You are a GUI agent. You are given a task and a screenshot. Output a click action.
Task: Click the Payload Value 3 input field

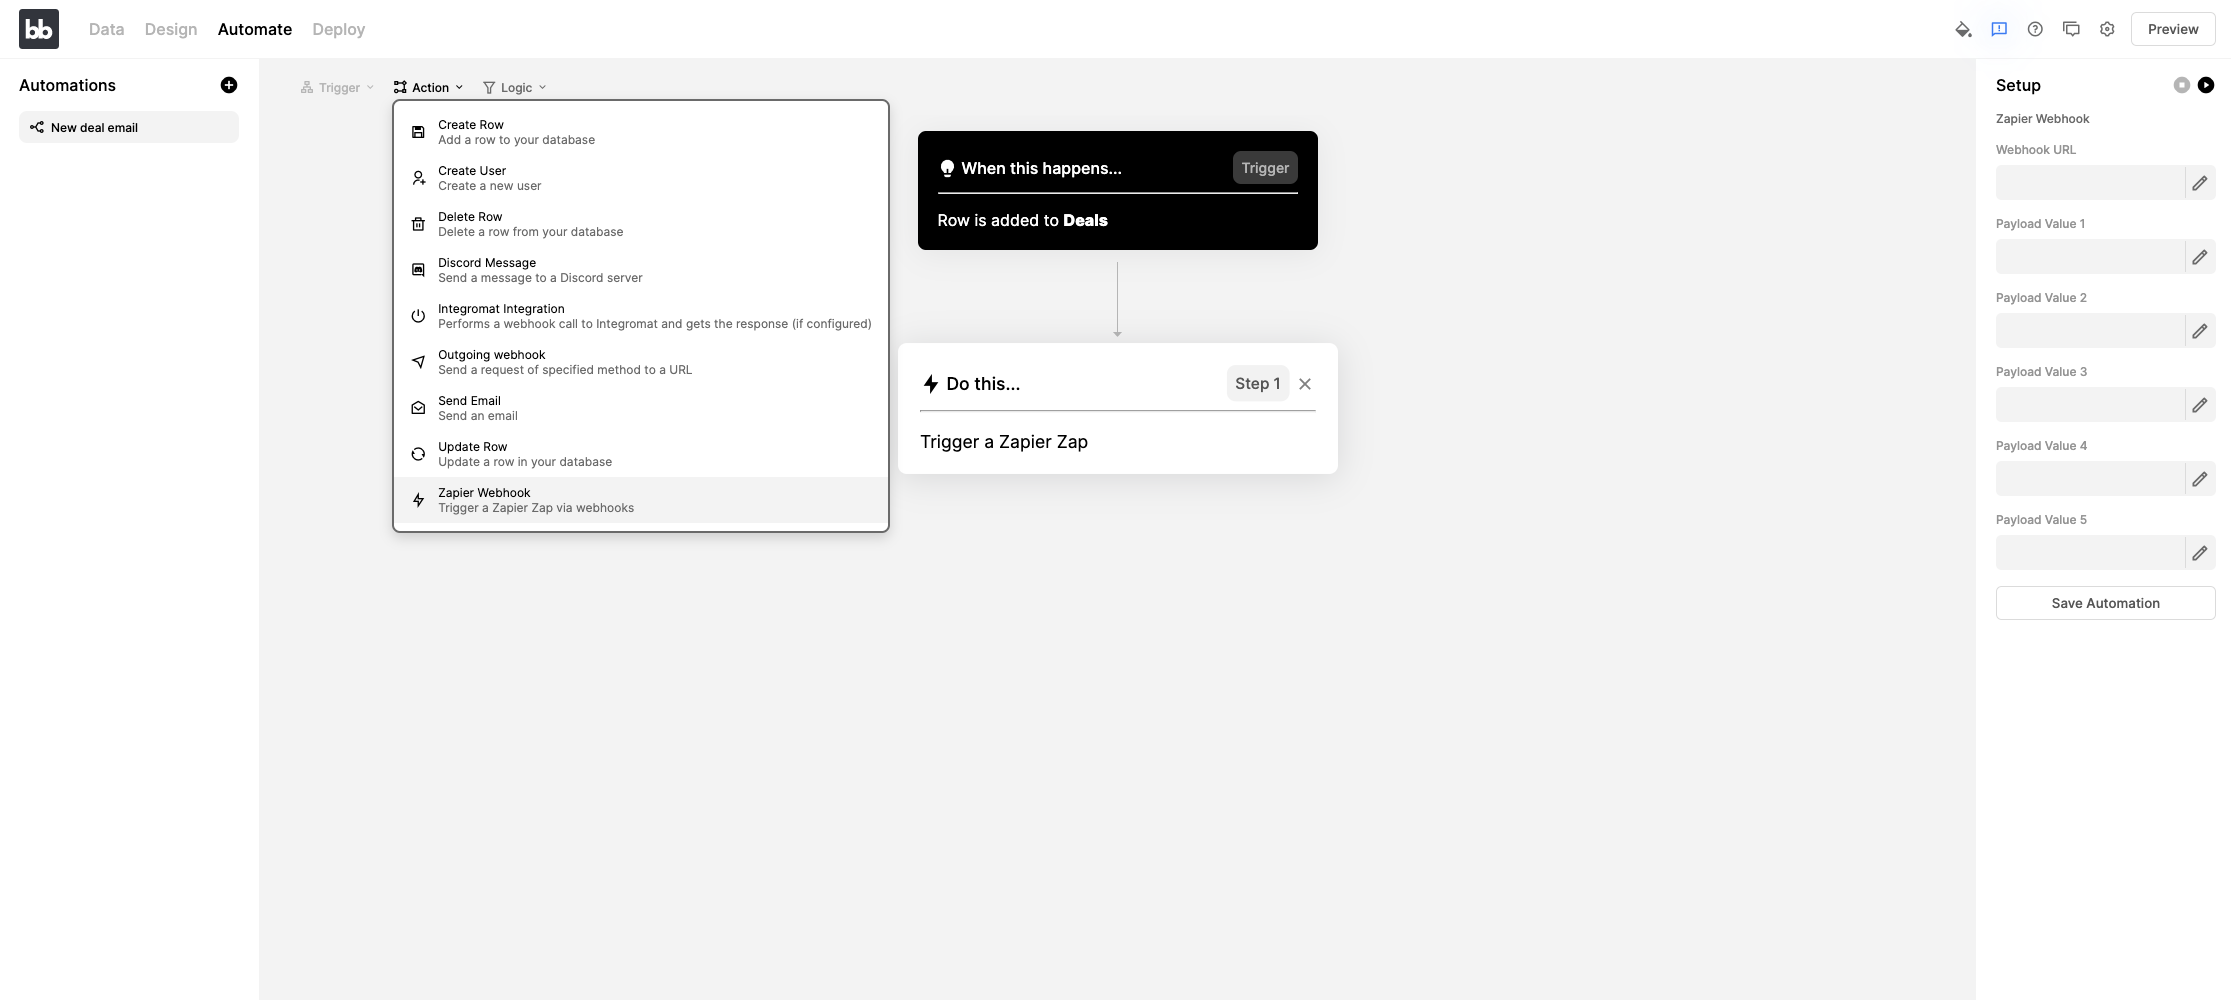(2090, 405)
